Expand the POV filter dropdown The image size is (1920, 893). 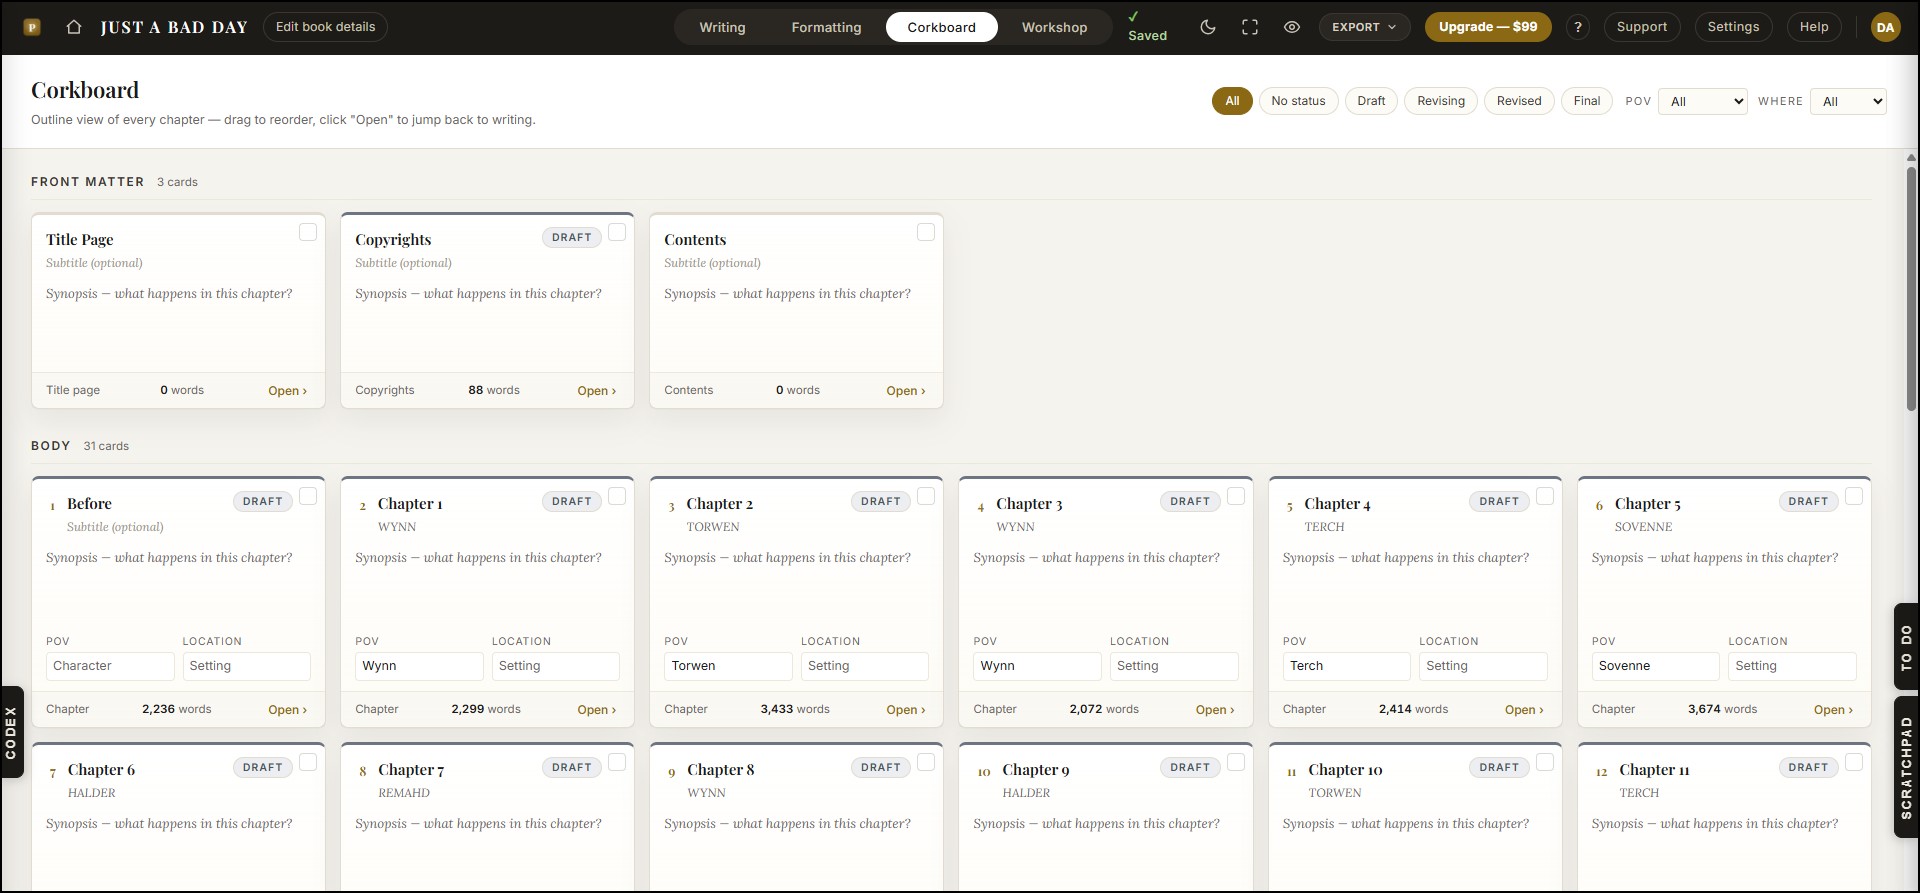tap(1703, 101)
